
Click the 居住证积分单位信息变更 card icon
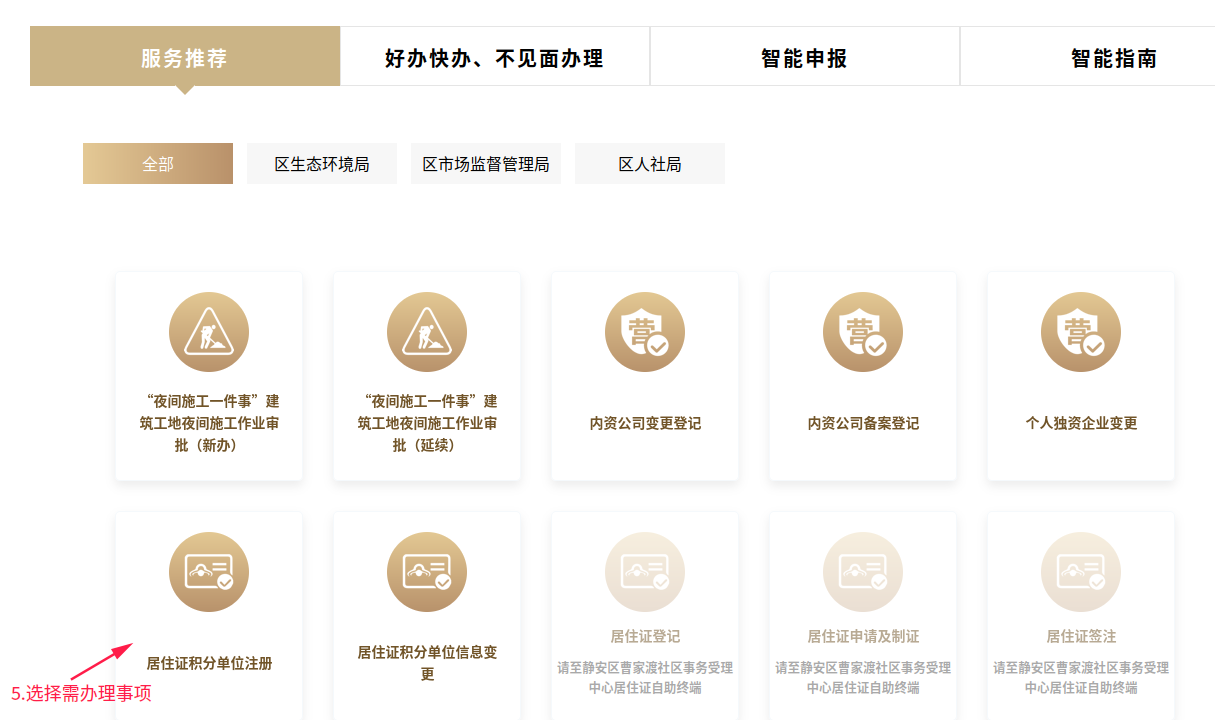[427, 572]
